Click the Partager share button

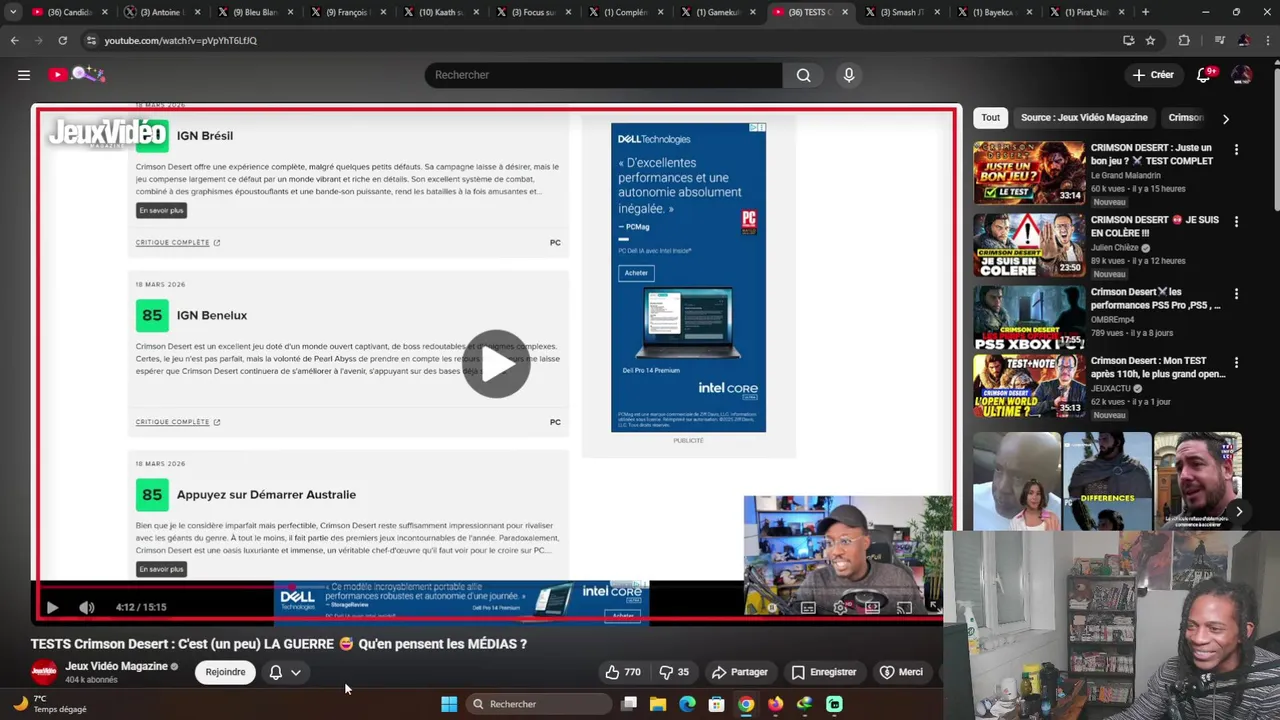click(x=740, y=672)
